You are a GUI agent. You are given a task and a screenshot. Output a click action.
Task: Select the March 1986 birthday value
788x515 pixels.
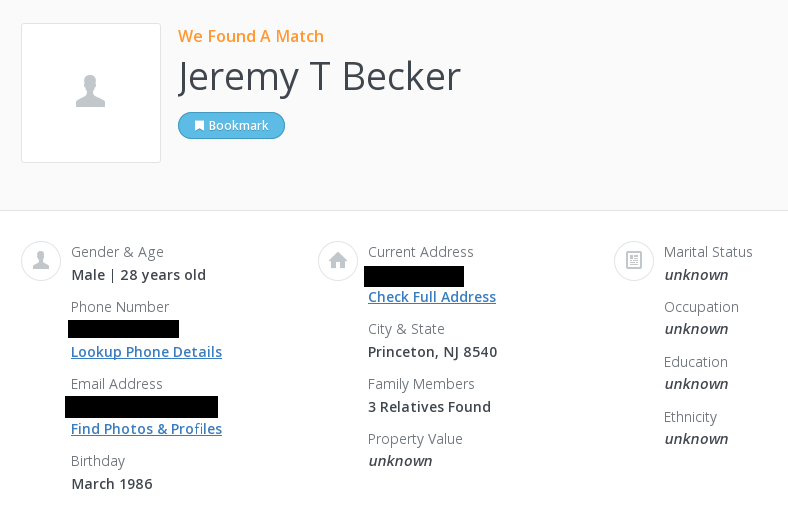[112, 484]
